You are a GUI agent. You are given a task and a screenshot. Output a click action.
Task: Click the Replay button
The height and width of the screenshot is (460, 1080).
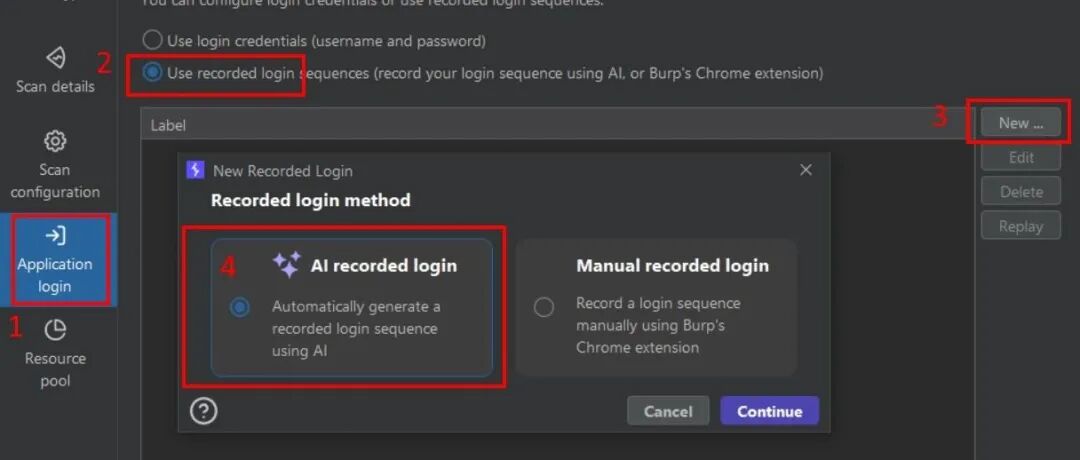coord(1020,226)
